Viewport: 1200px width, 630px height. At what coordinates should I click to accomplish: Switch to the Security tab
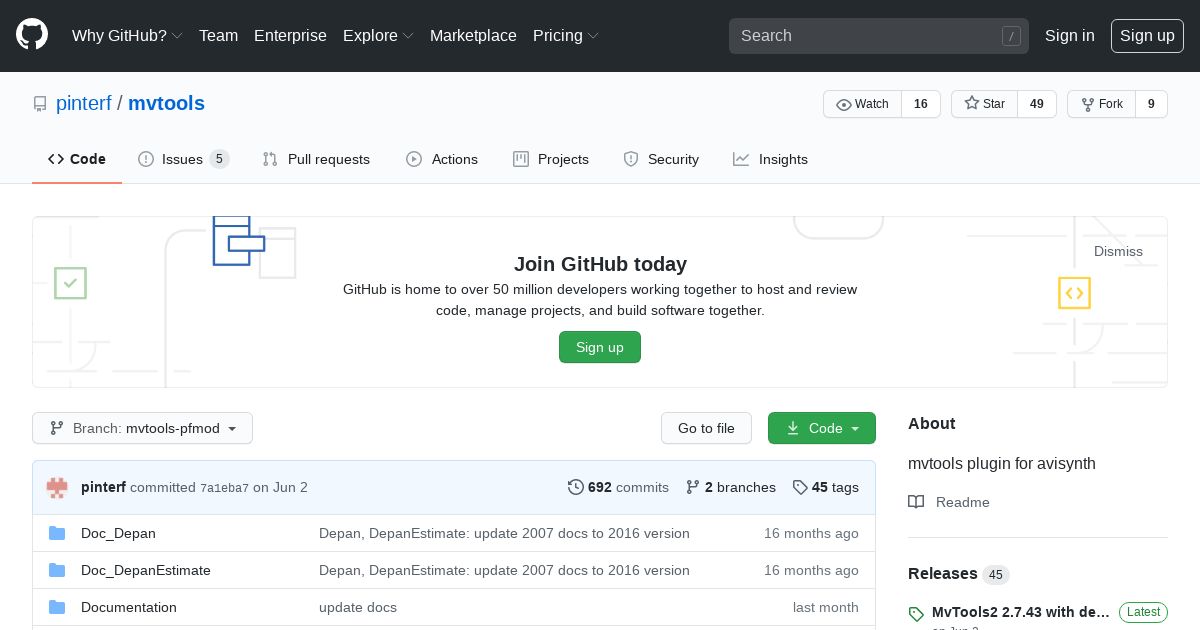click(x=661, y=159)
